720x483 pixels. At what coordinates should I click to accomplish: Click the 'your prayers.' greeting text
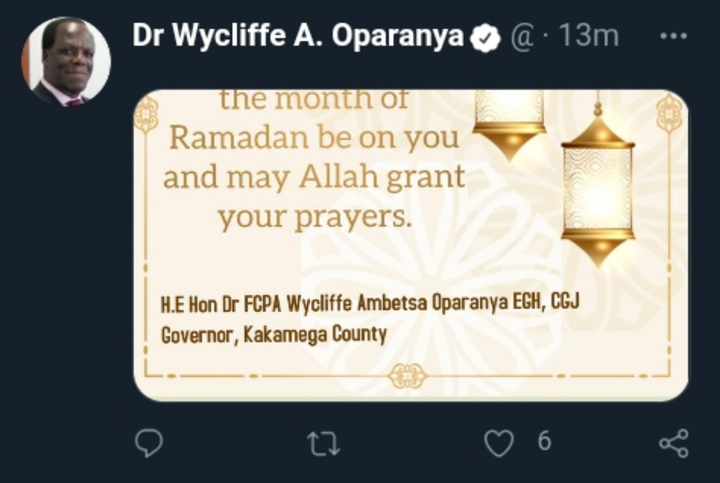315,217
